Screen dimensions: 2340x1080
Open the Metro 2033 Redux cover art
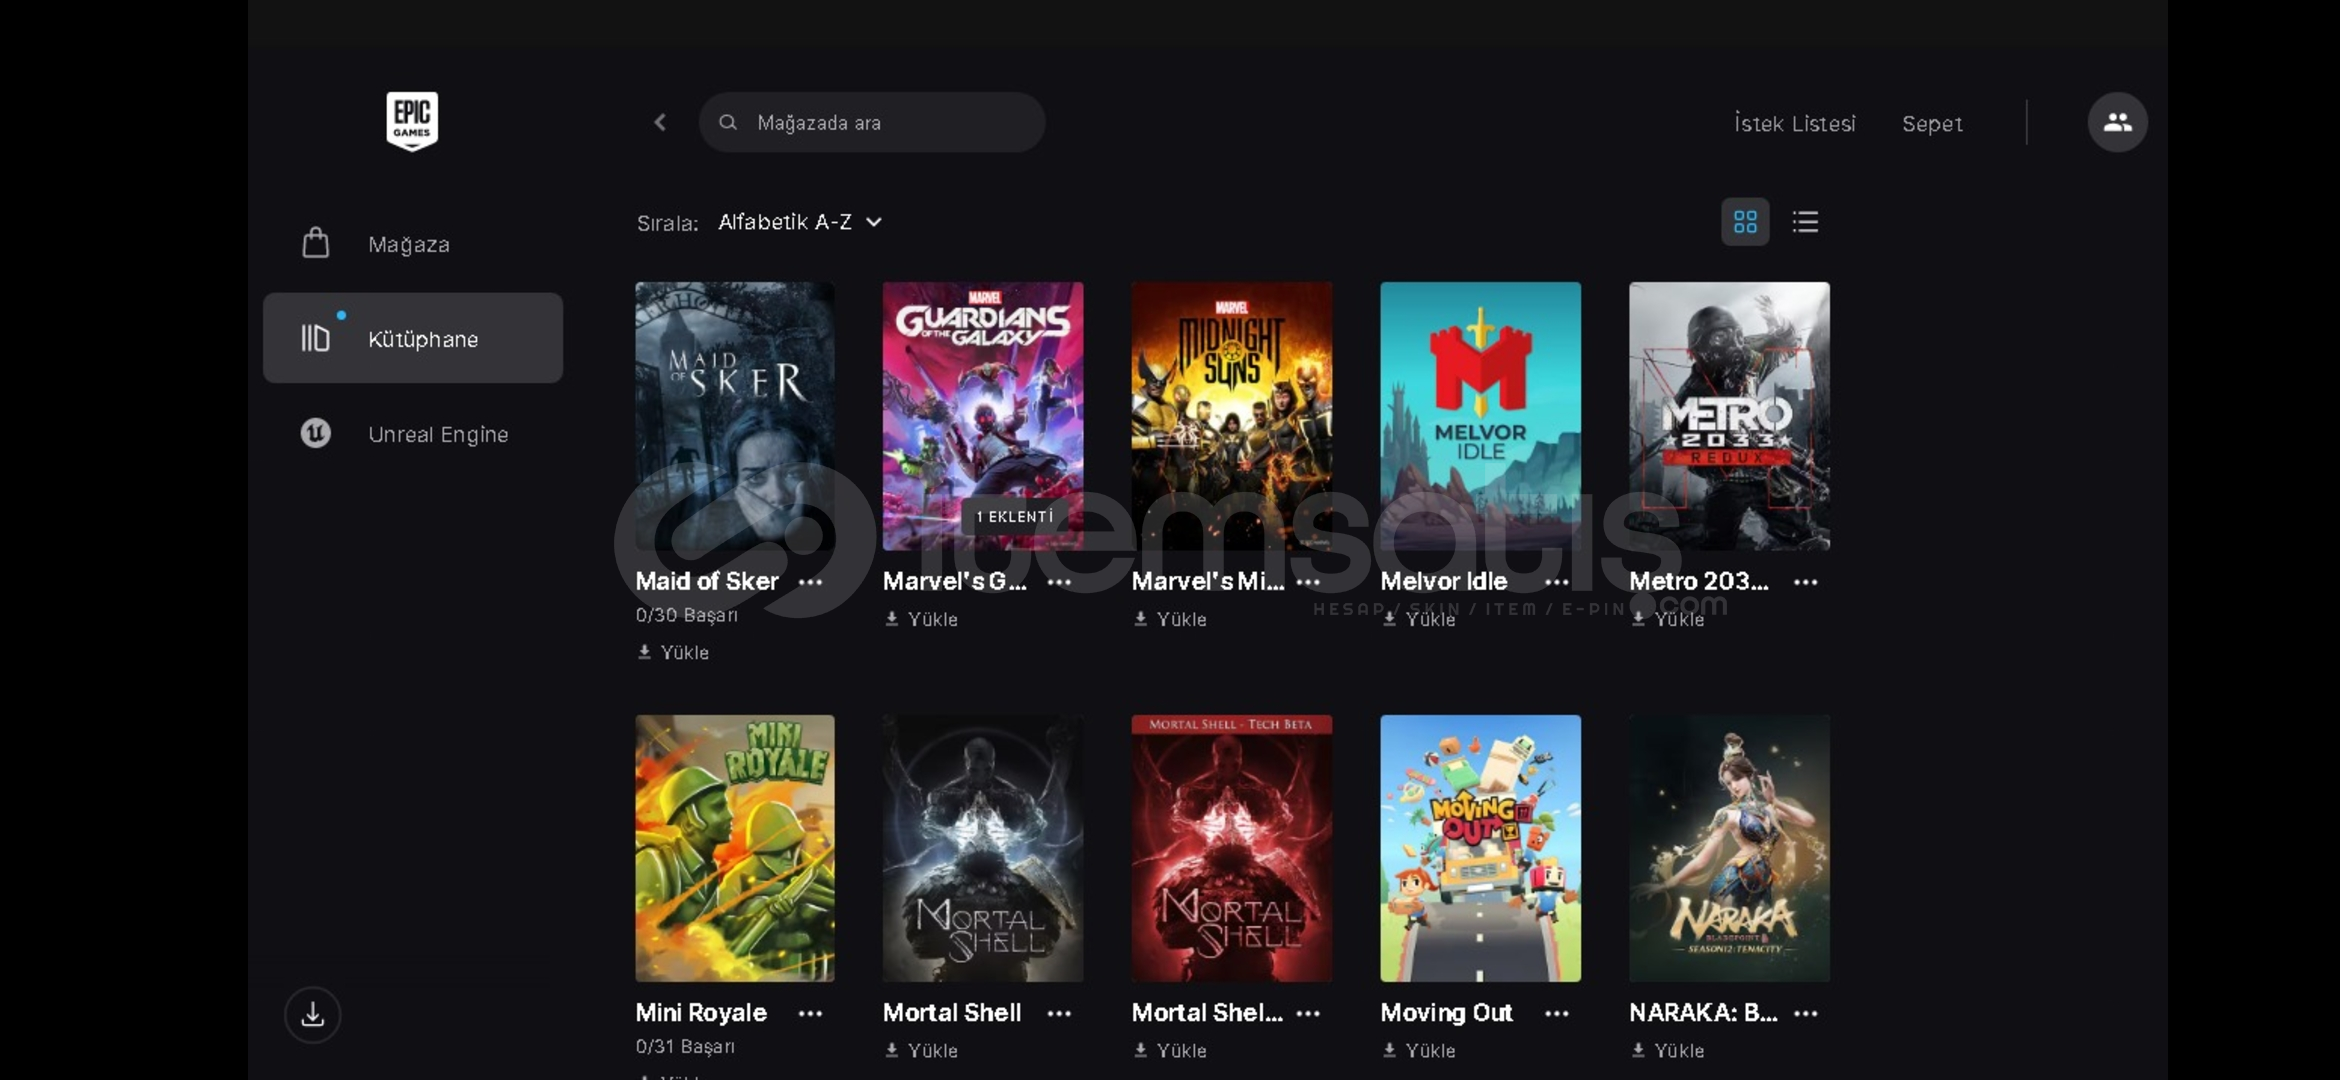coord(1730,416)
